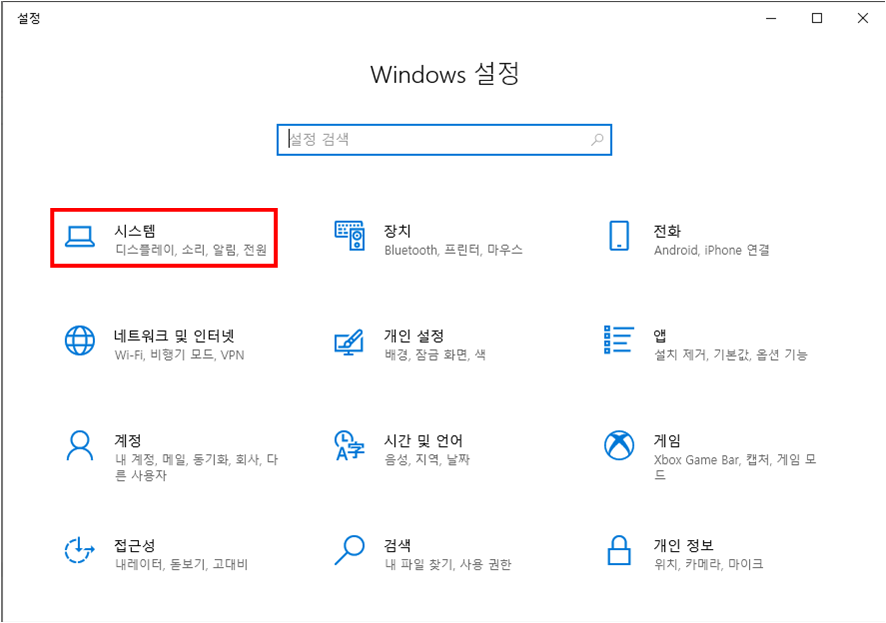This screenshot has height=623, width=886.
Task: Open the 시스템 laptop icon
Action: point(80,237)
